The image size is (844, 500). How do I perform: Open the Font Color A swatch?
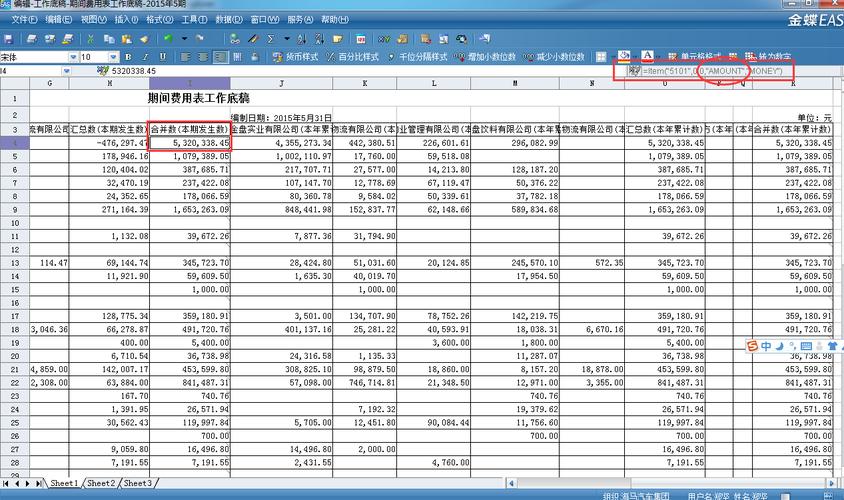point(648,56)
